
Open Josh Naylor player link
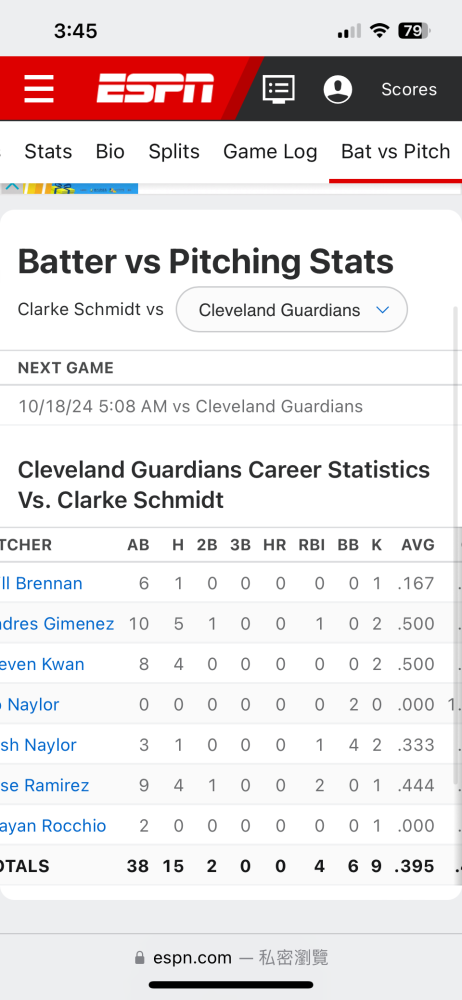tap(38, 745)
